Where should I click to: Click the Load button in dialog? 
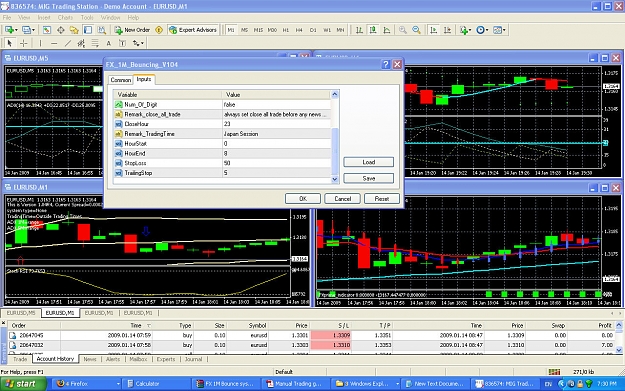(369, 162)
